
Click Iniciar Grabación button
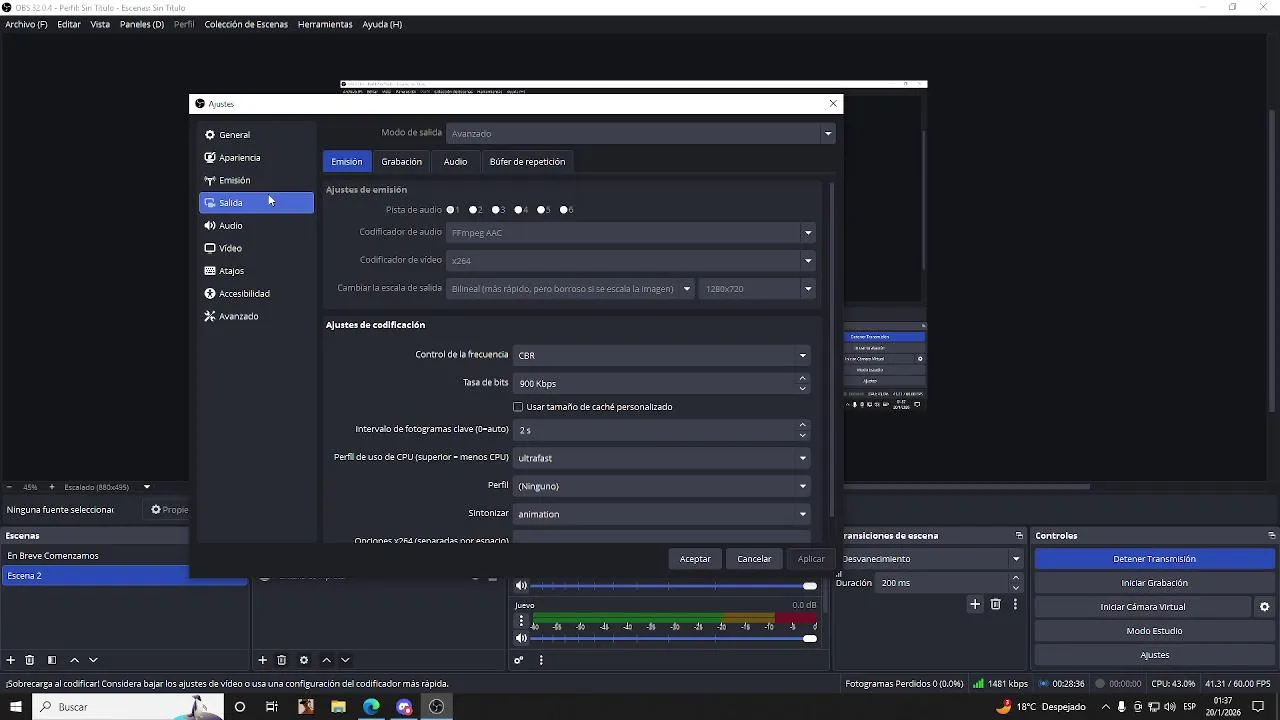(1154, 583)
